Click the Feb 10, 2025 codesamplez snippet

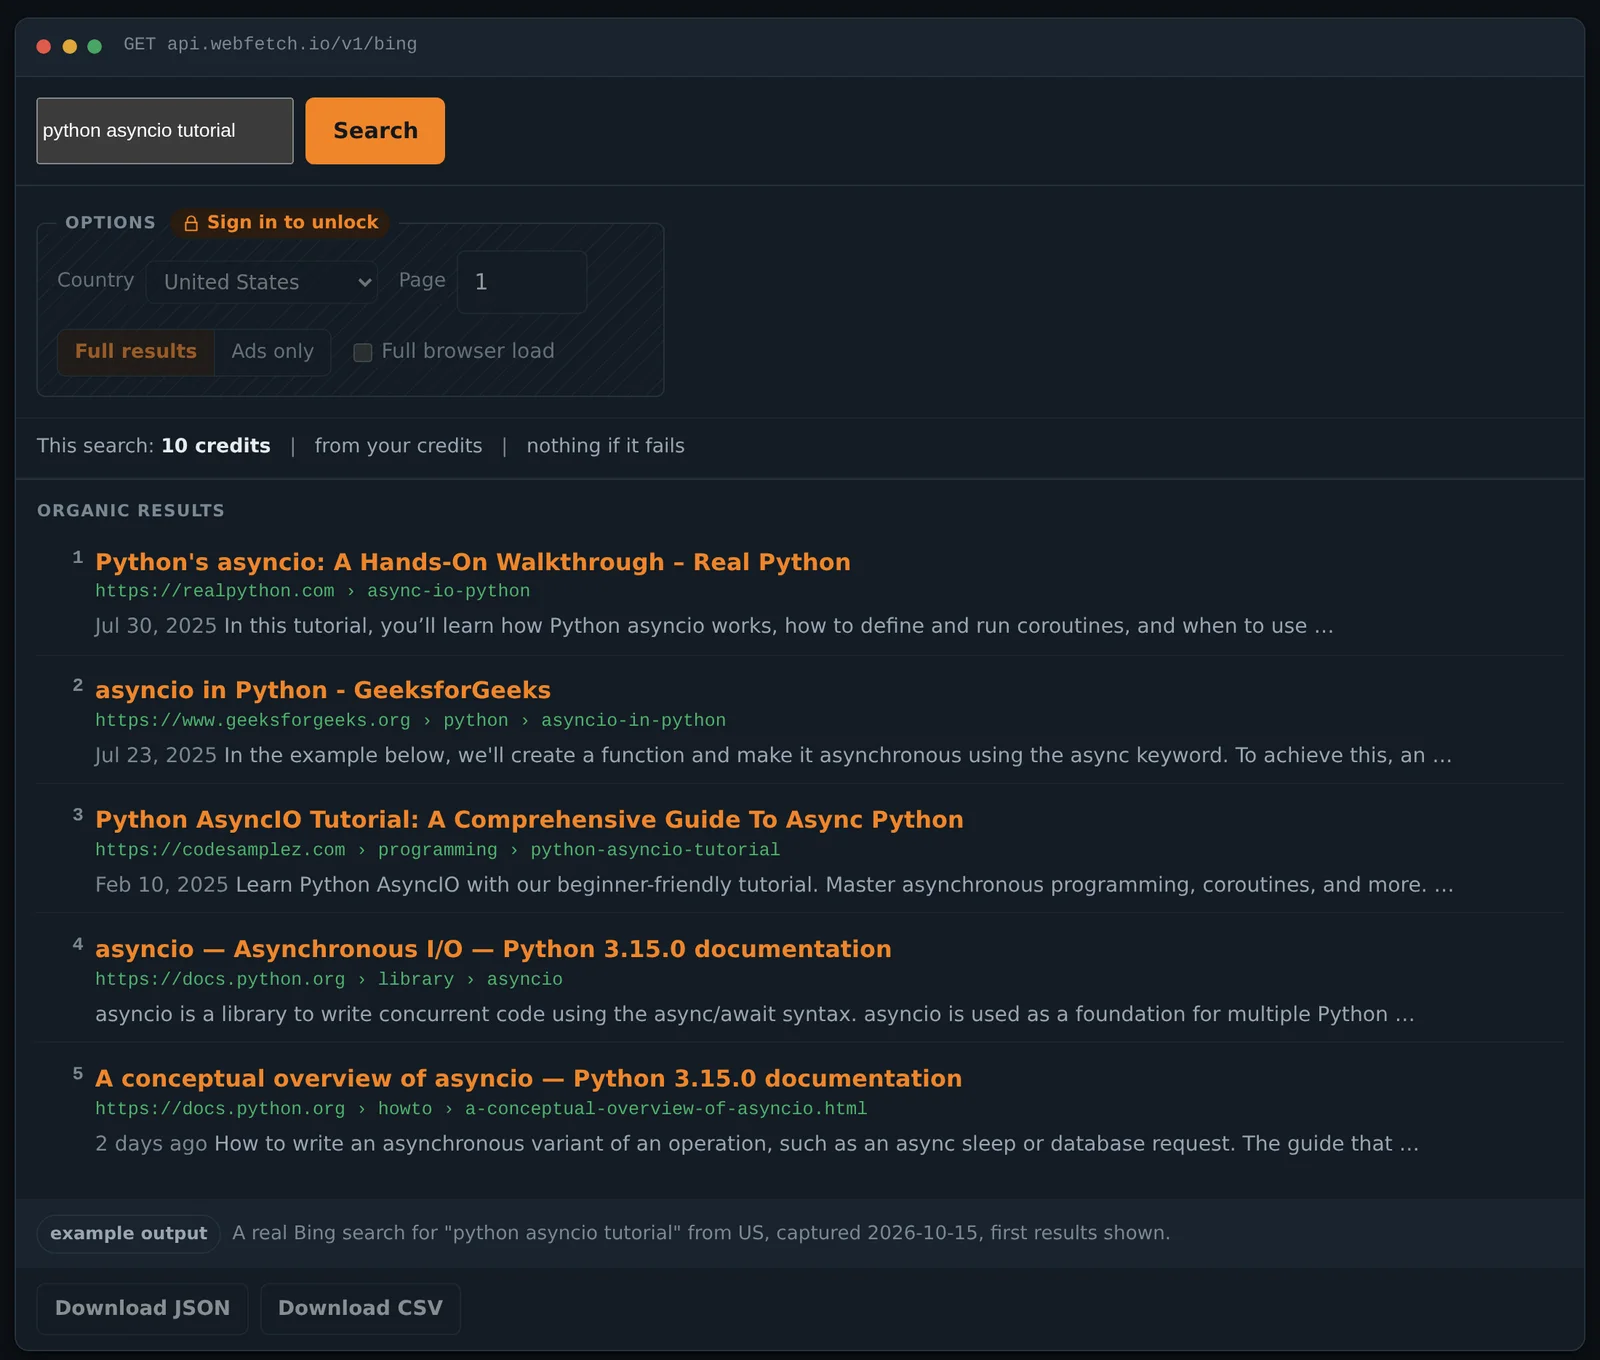774,885
